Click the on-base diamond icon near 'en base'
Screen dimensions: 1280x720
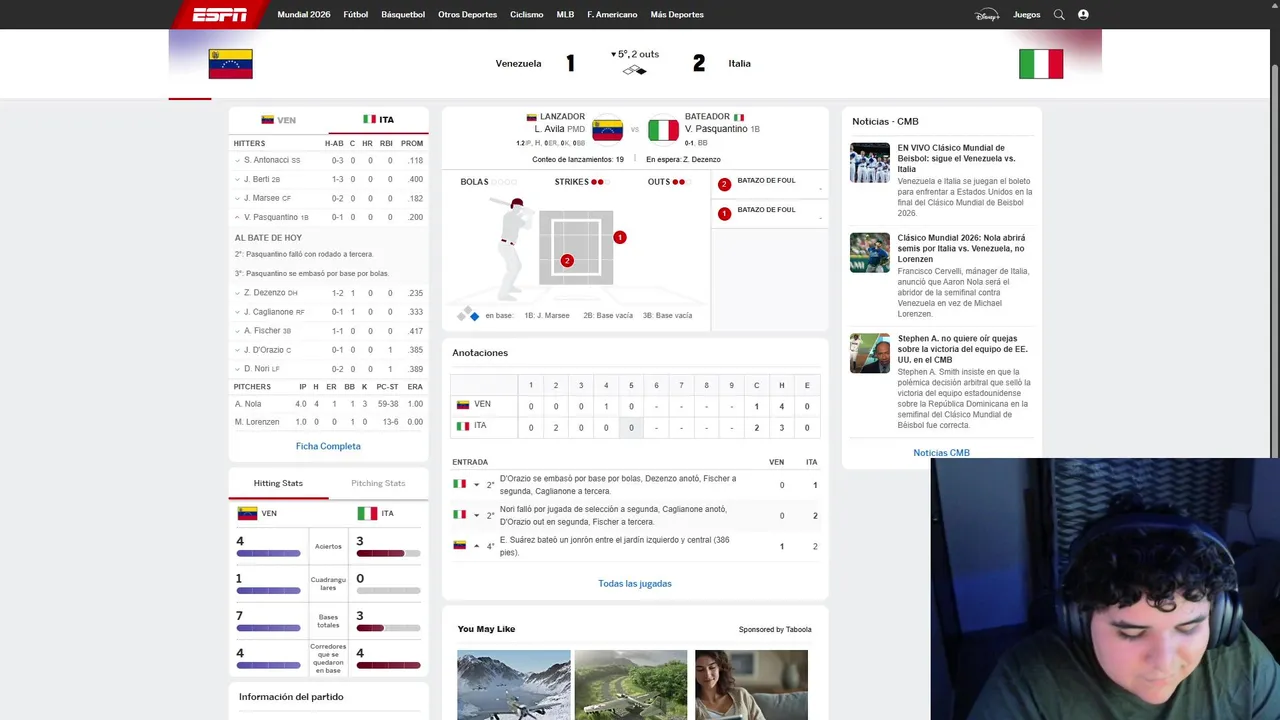(468, 315)
